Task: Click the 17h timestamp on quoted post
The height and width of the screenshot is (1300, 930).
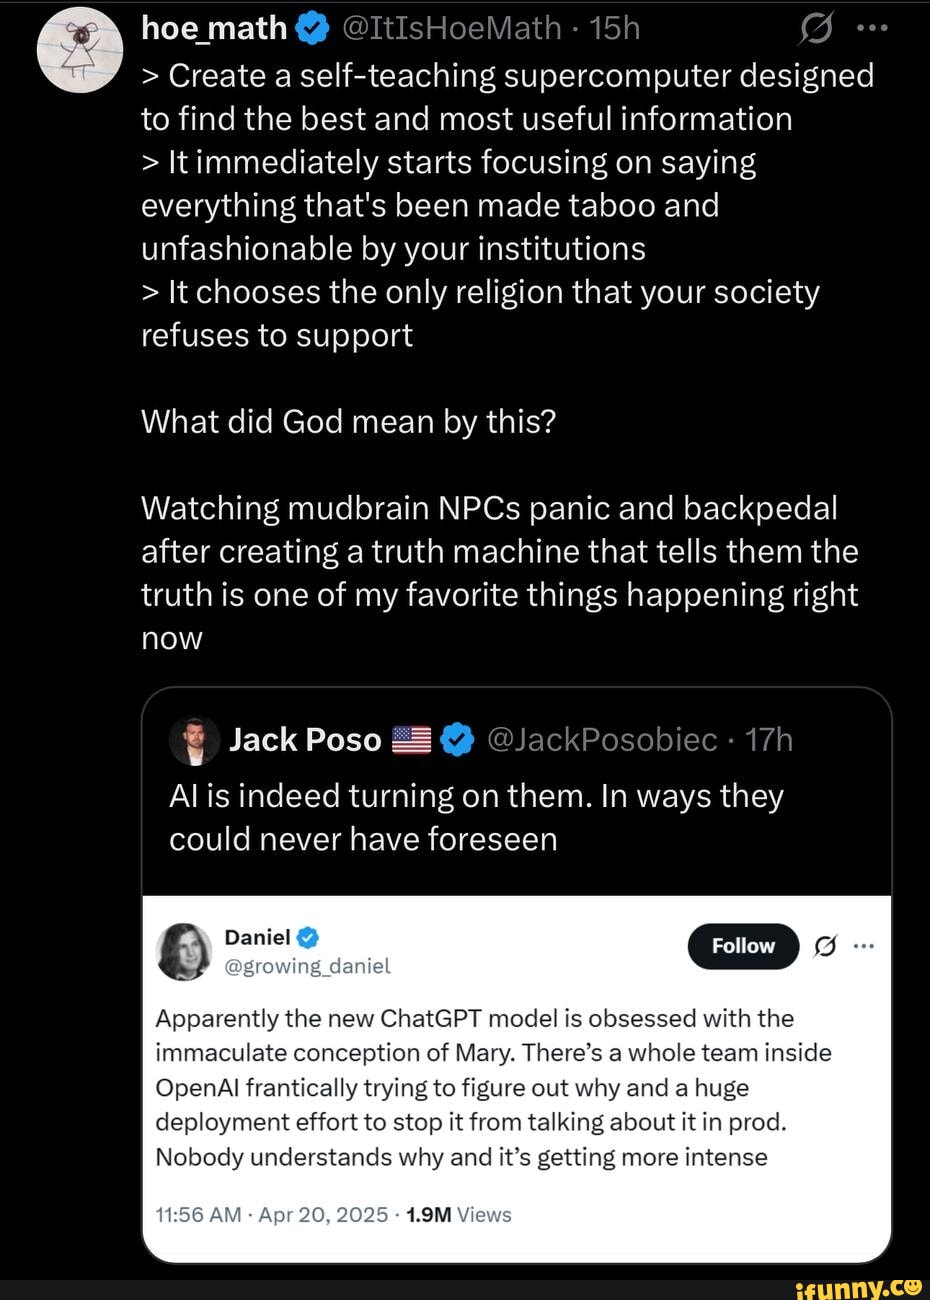Action: pos(769,739)
